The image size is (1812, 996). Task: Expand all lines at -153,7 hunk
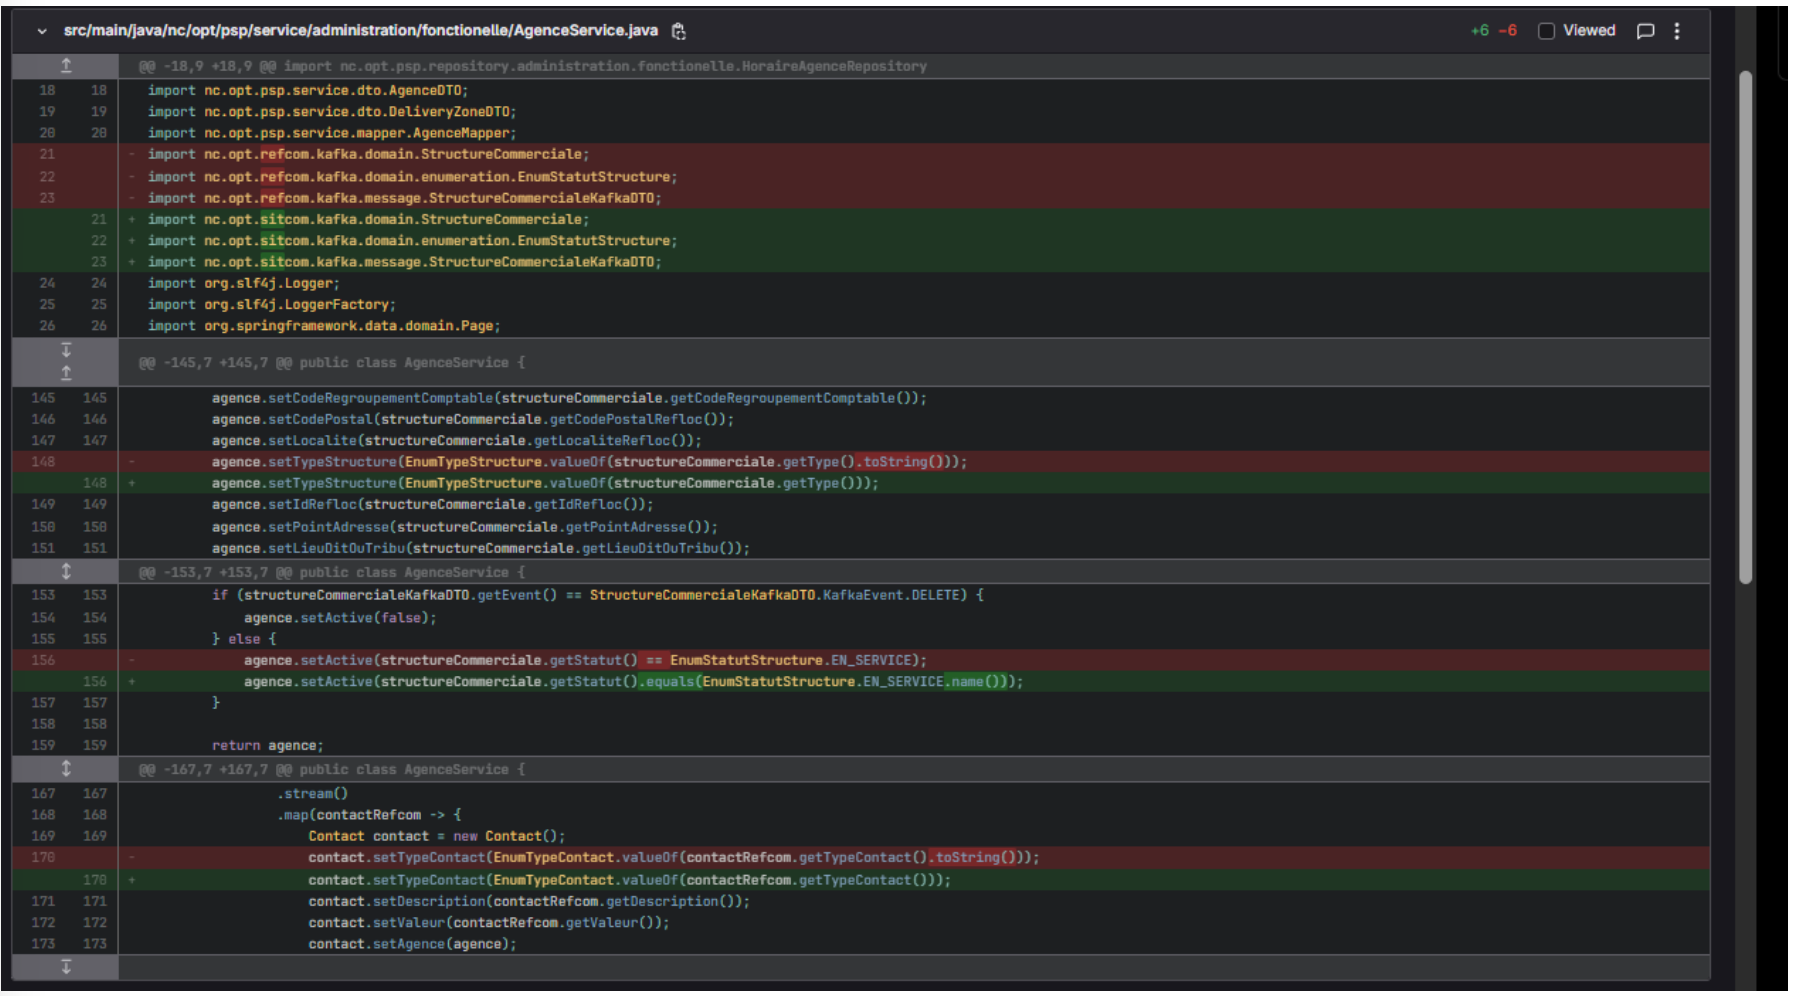click(66, 572)
